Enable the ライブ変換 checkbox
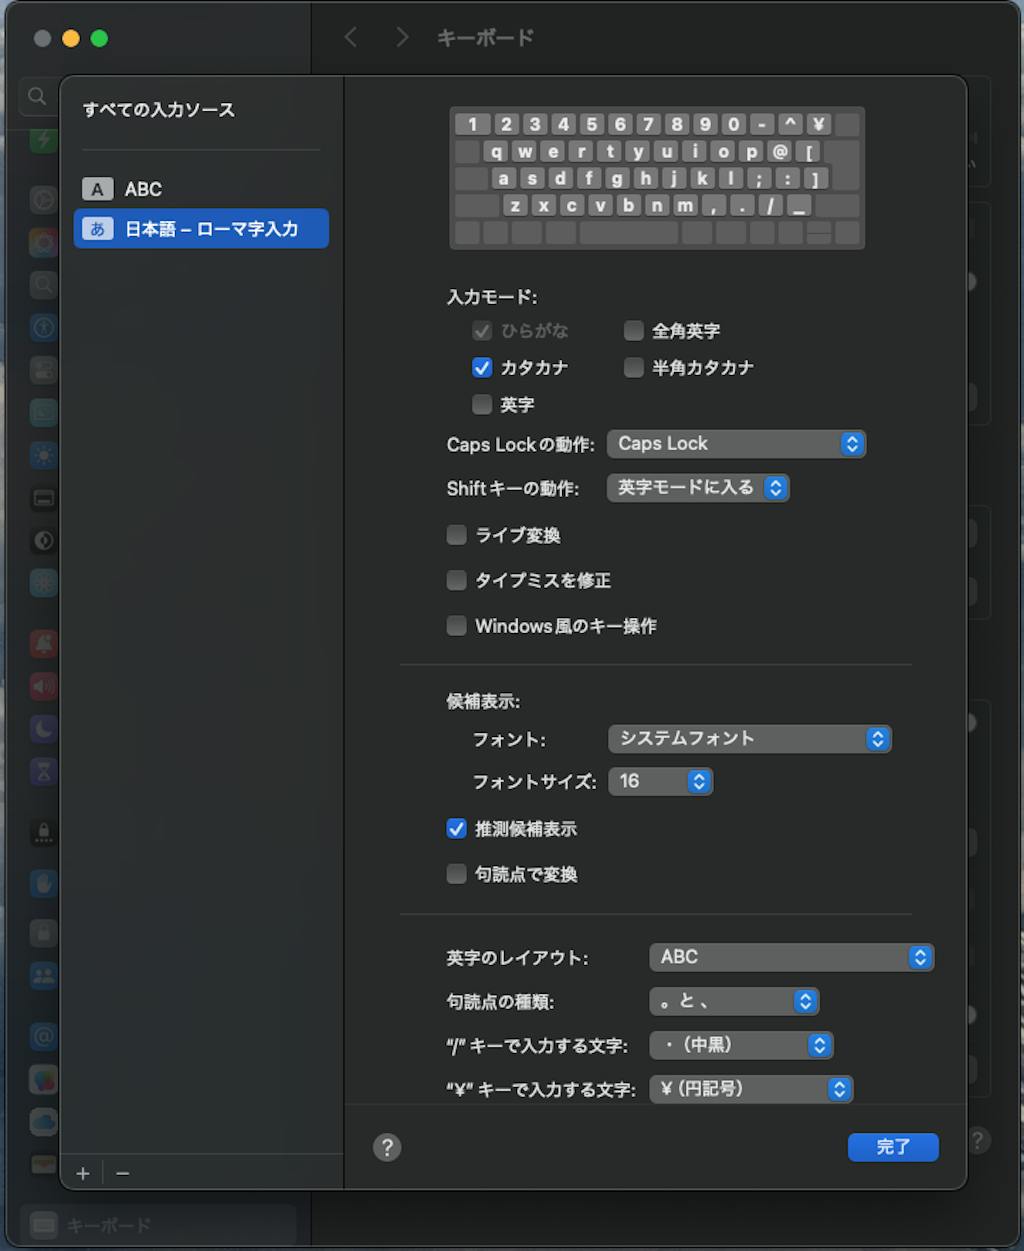 pos(457,535)
